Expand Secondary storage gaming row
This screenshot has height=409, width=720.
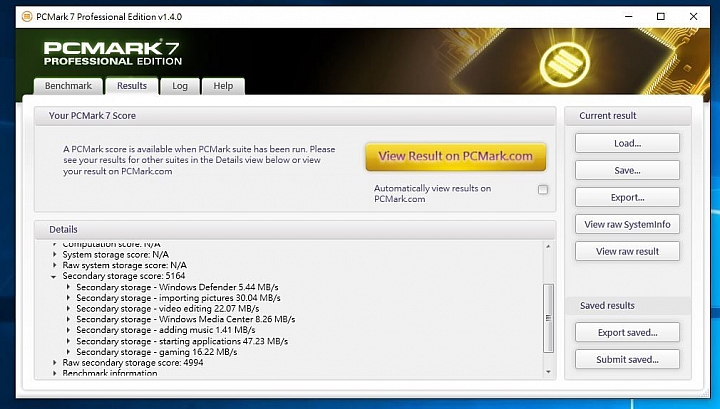click(x=68, y=352)
